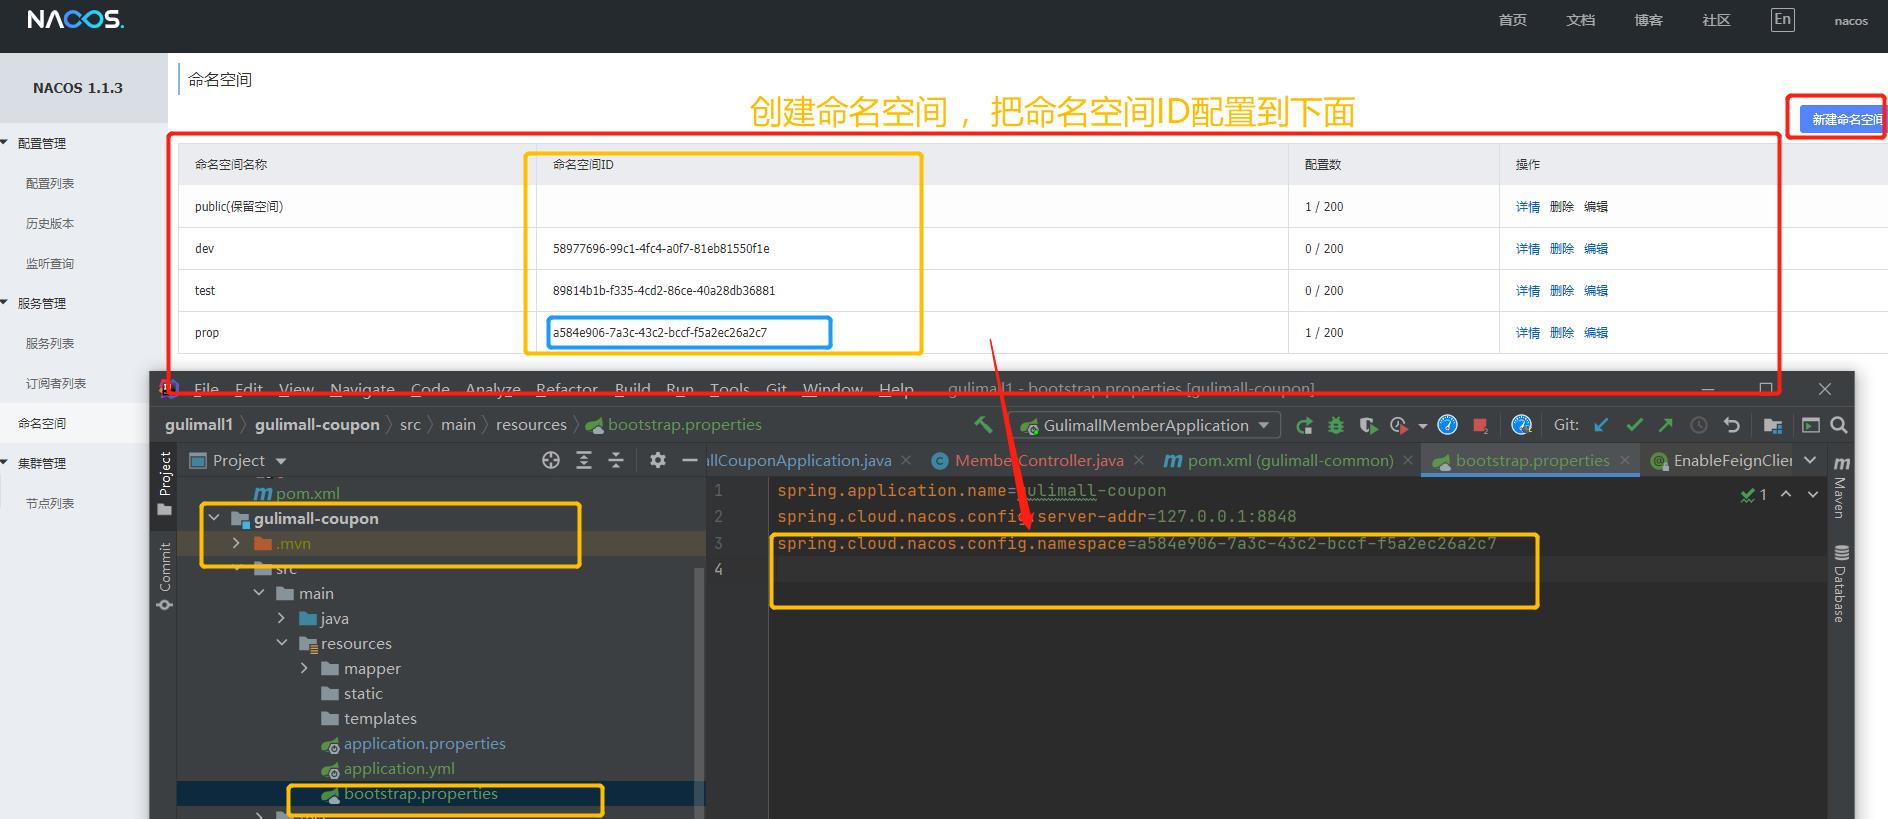The height and width of the screenshot is (819, 1888).
Task: Collapse all nodes in Project panel
Action: 616,460
